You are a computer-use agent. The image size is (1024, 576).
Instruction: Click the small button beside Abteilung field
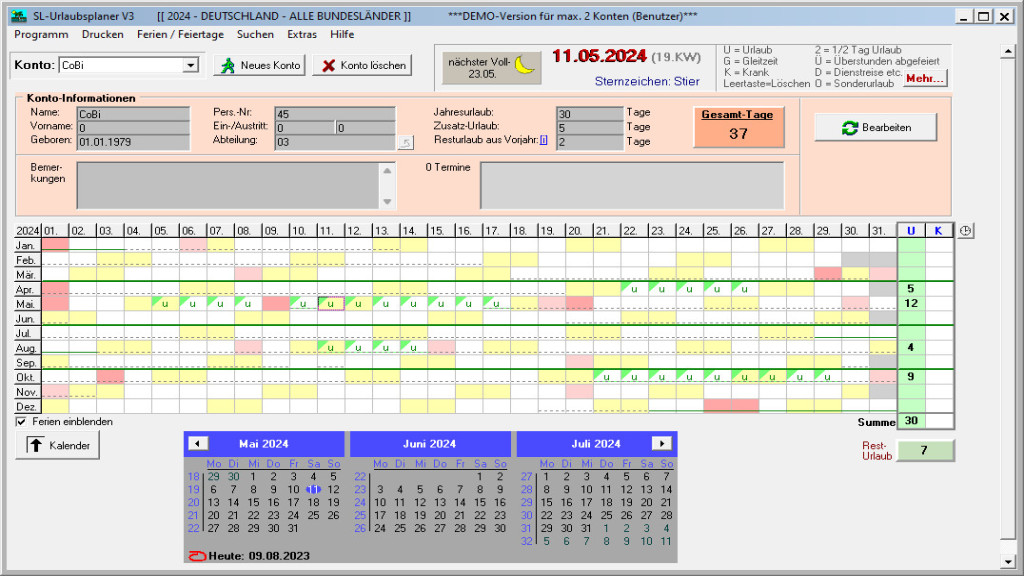pos(405,143)
